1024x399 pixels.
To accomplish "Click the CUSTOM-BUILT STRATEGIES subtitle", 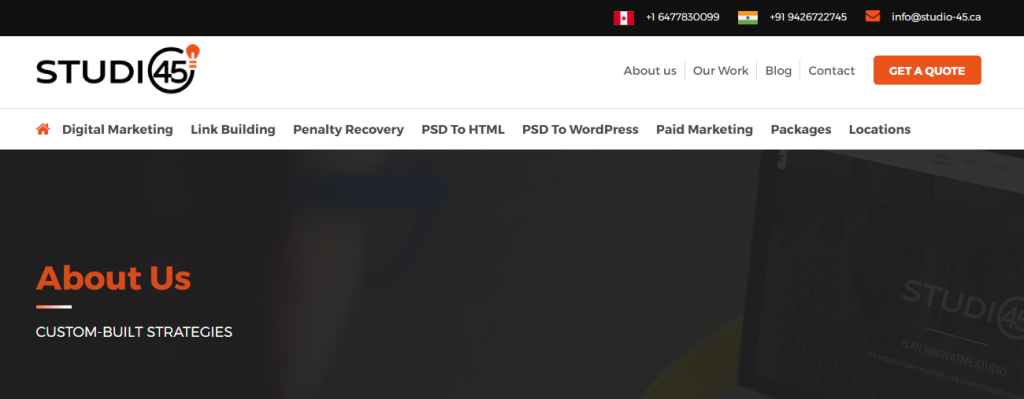I will tap(134, 332).
